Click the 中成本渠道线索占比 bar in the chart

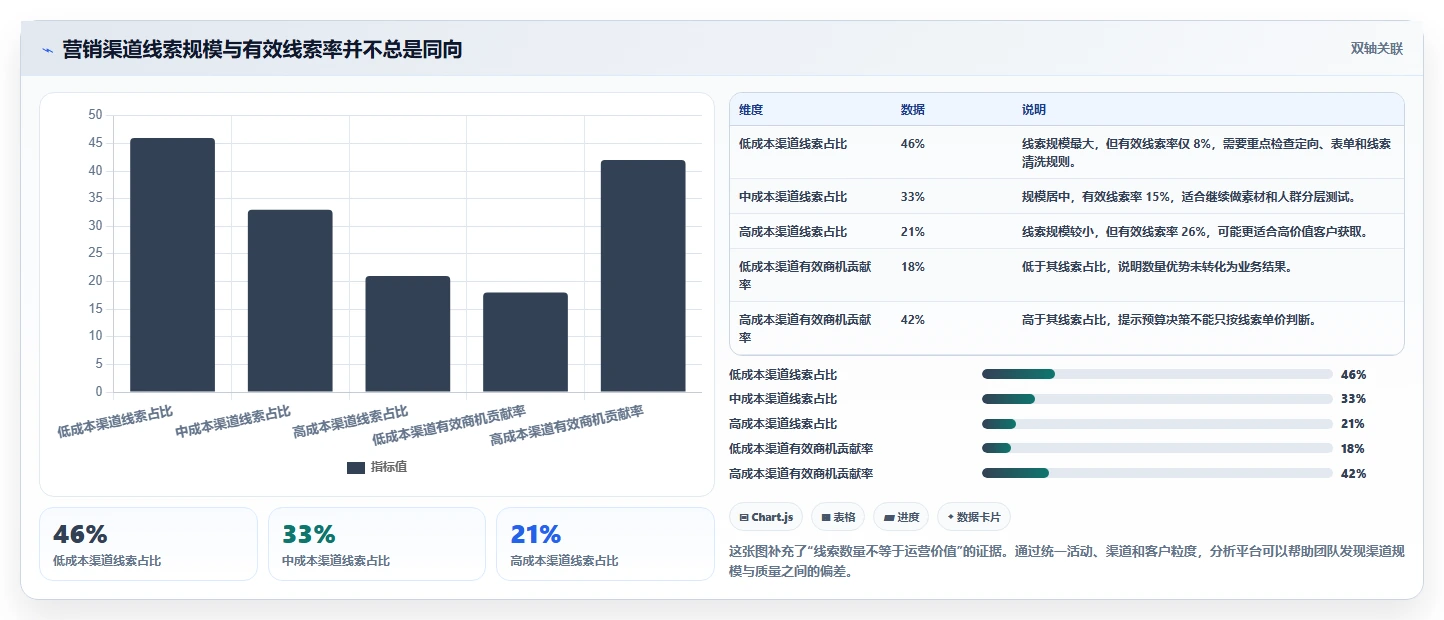290,301
